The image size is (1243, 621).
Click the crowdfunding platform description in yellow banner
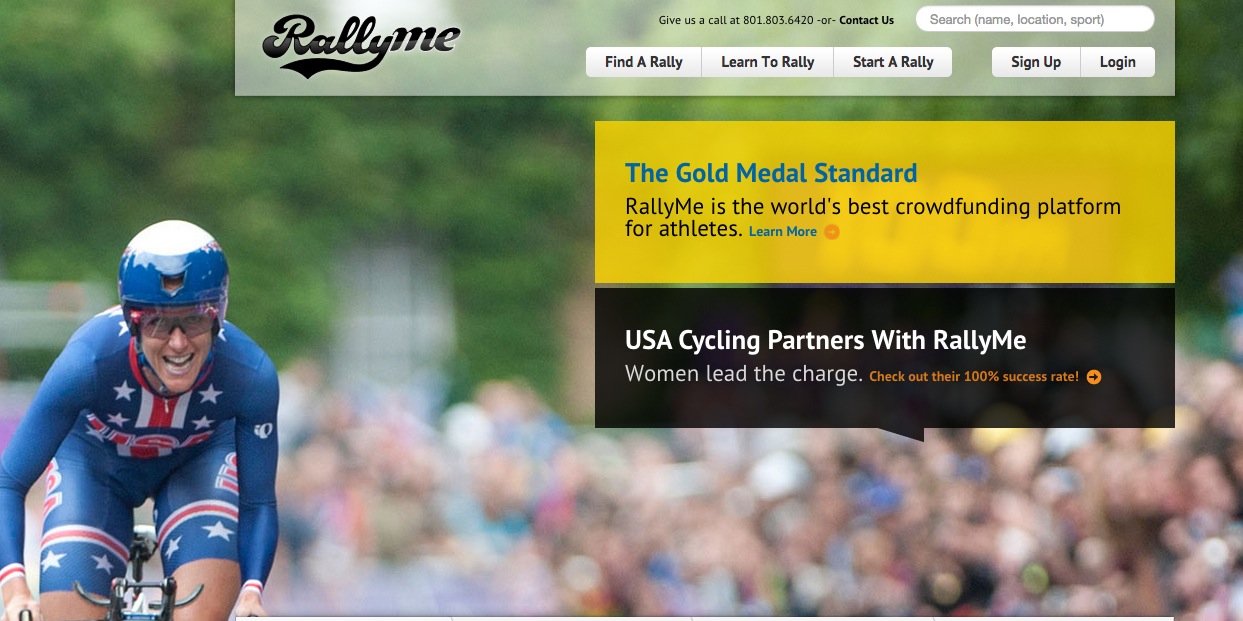873,218
